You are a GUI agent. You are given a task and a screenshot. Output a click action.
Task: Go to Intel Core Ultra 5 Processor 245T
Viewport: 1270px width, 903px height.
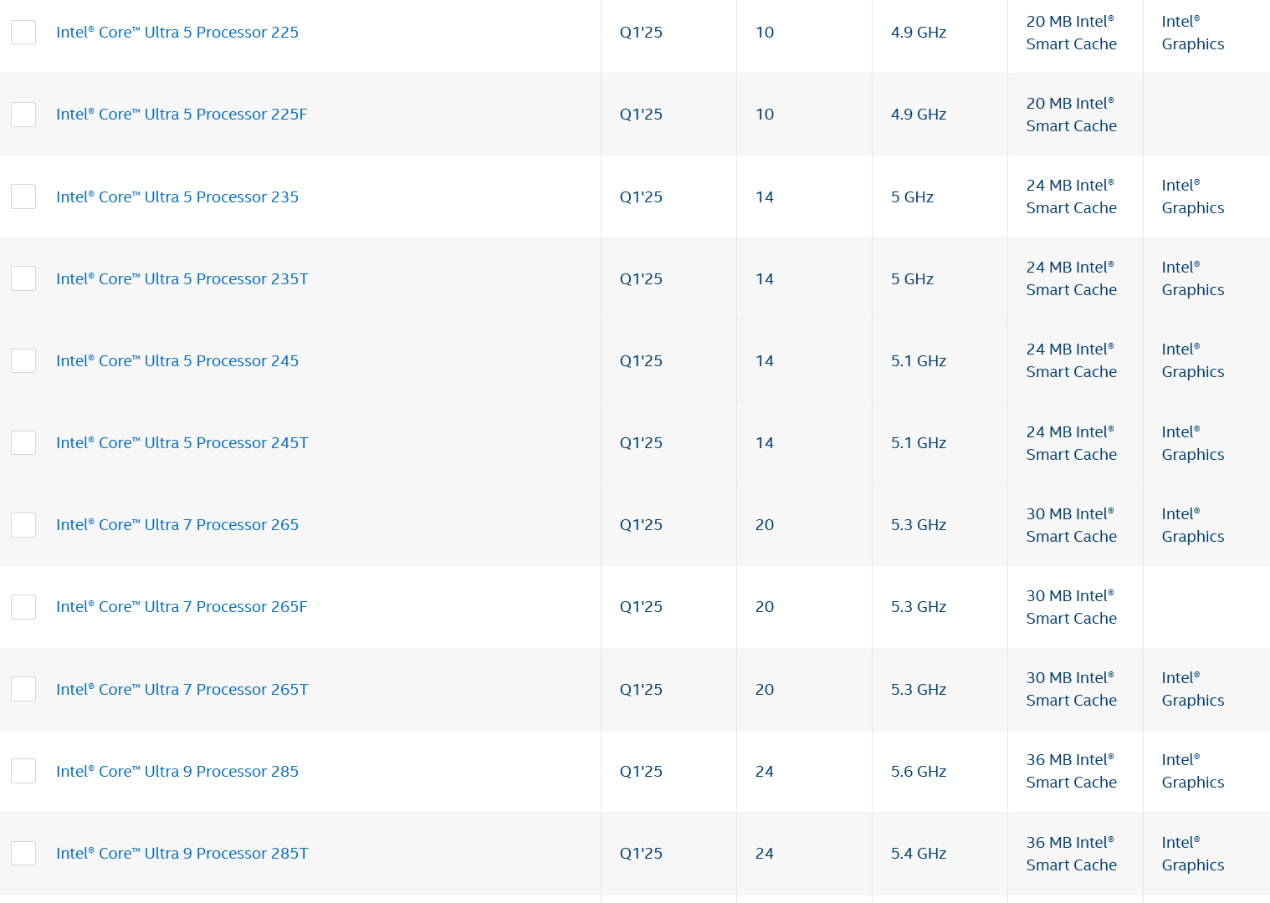click(182, 443)
